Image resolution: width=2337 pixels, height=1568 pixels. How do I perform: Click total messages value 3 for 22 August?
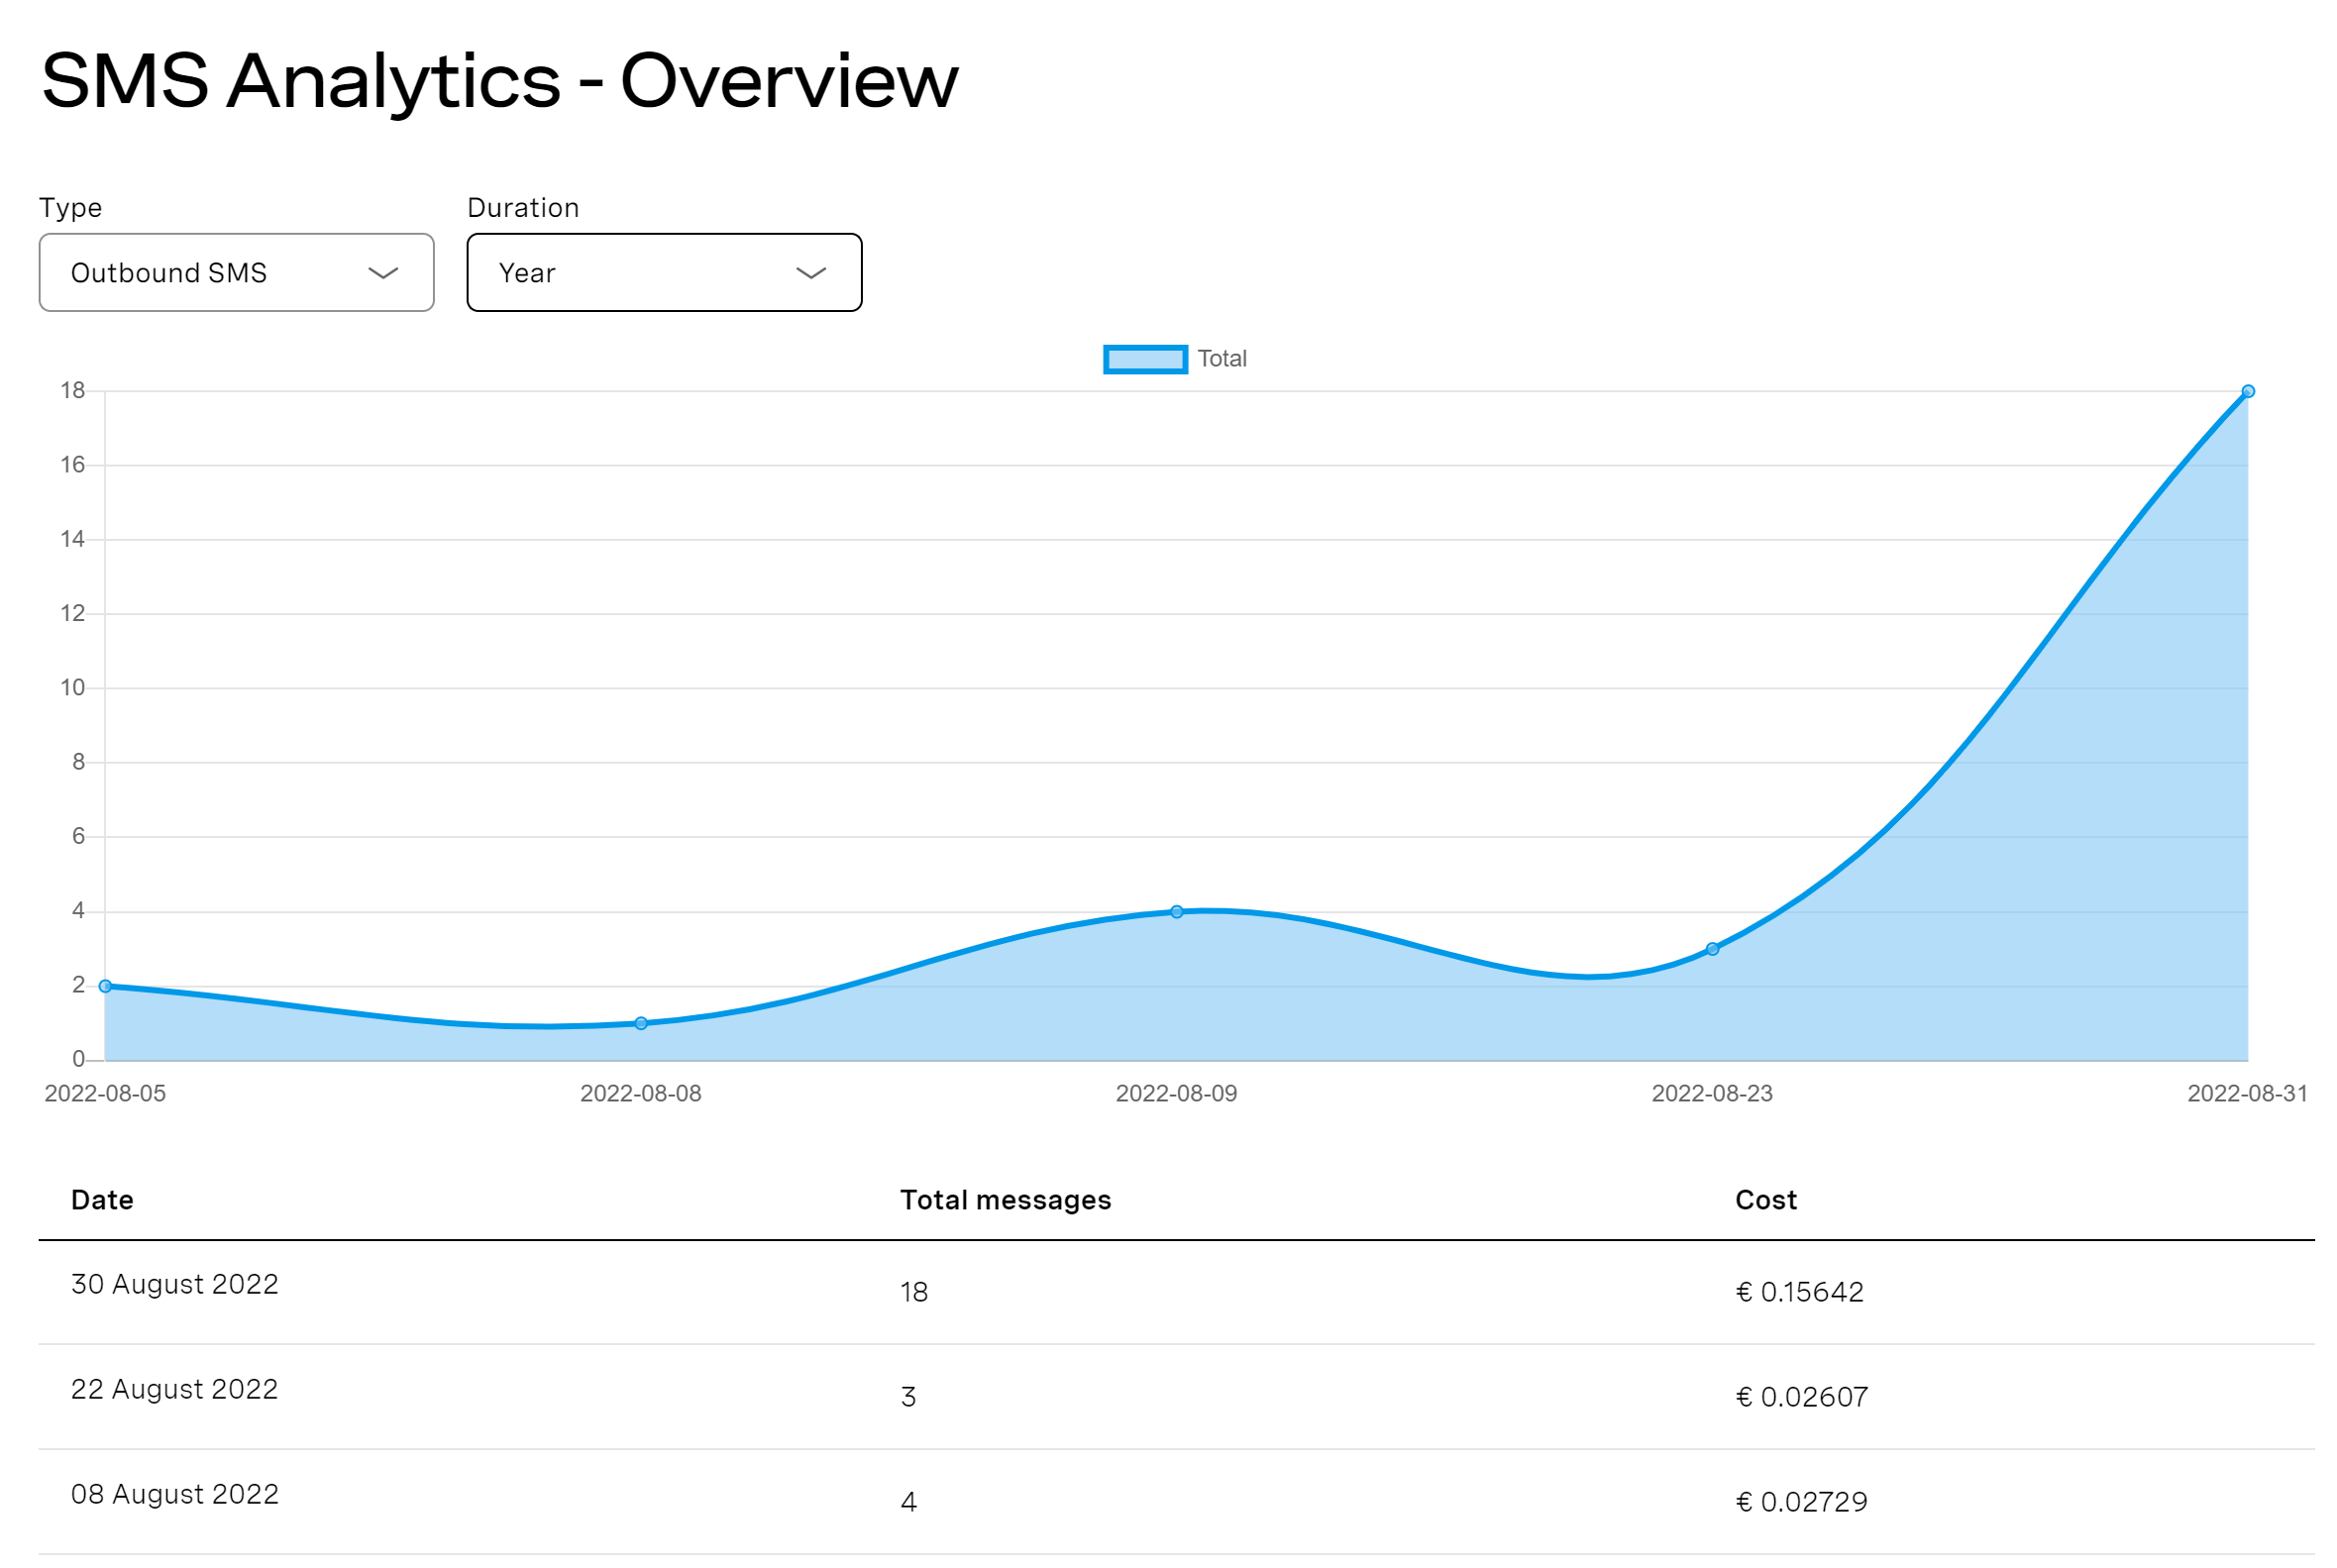tap(908, 1397)
